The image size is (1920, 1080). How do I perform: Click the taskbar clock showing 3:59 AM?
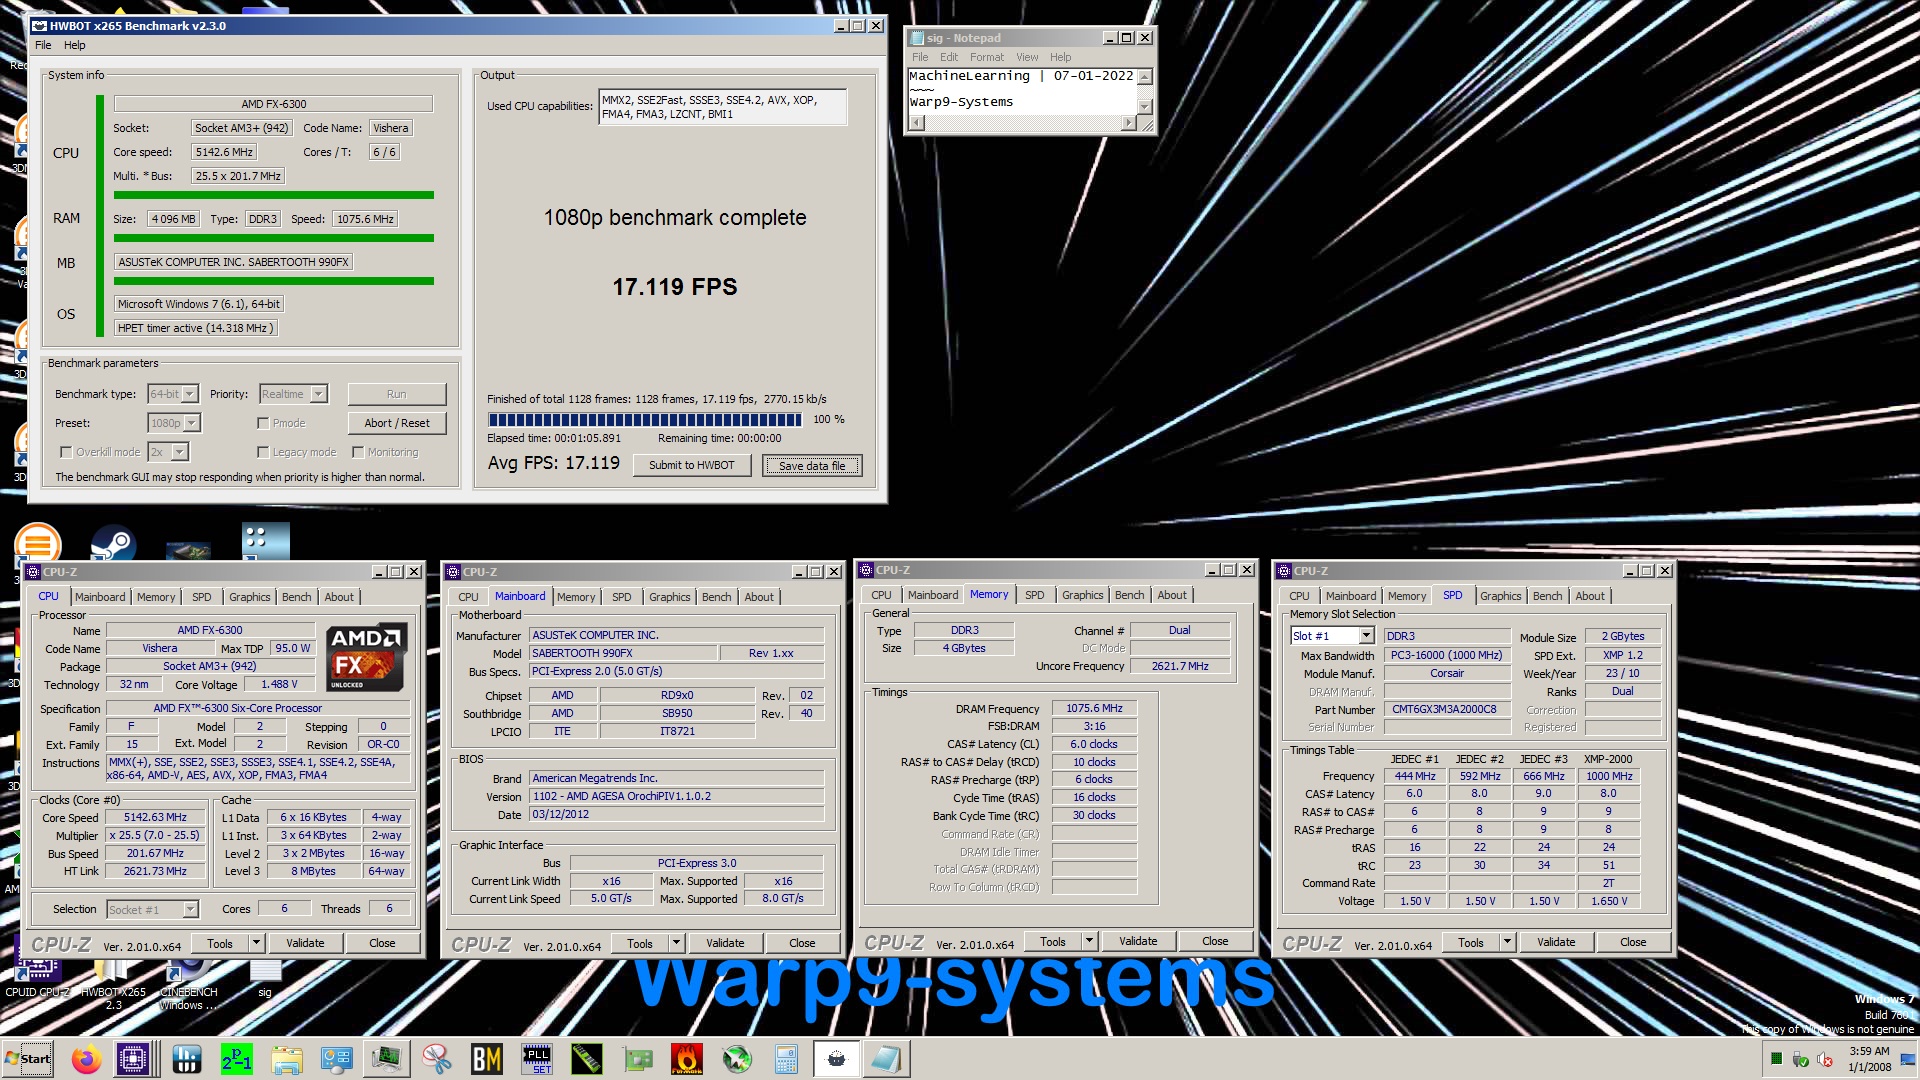coord(1869,1059)
